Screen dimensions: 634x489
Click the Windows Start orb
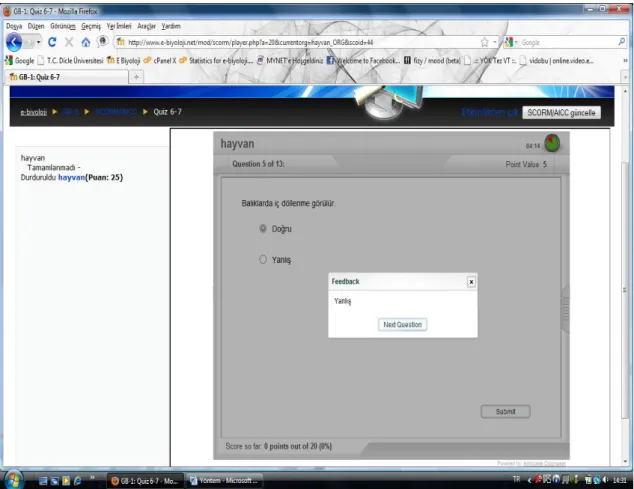[13, 480]
